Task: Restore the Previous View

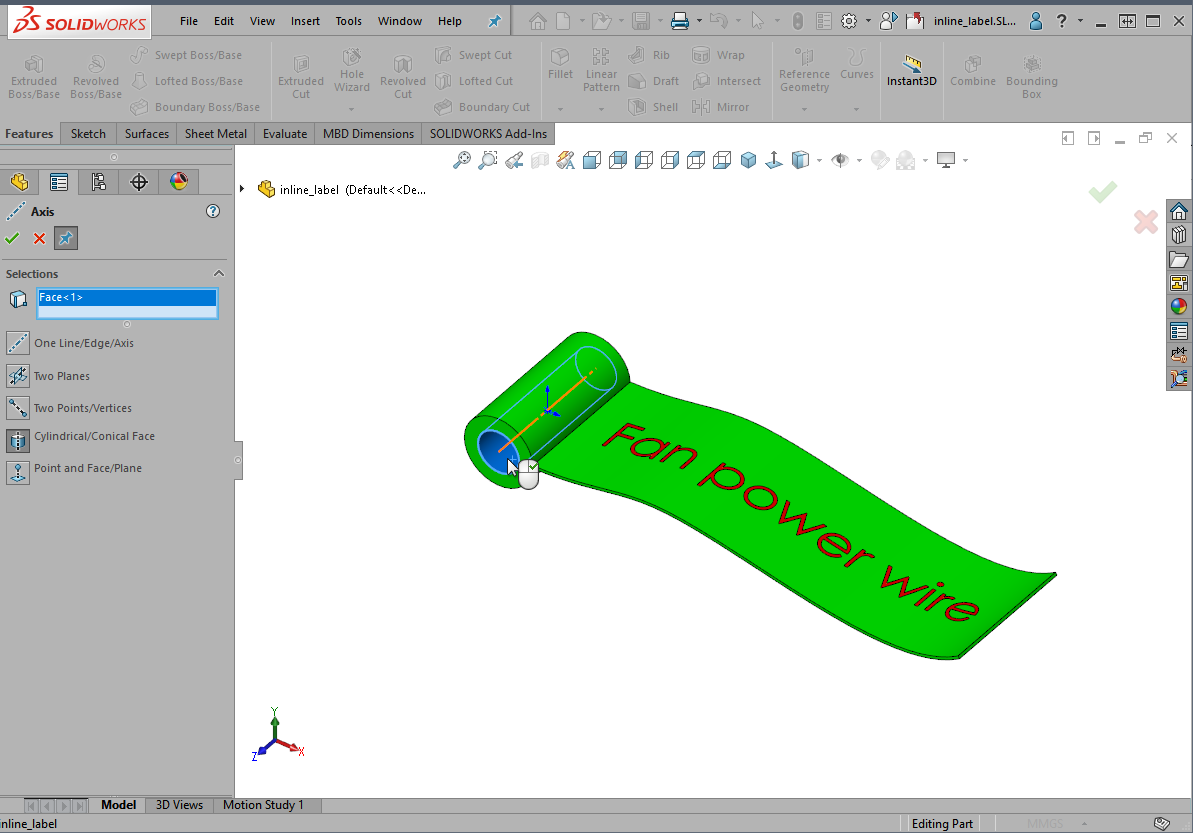Action: tap(514, 160)
